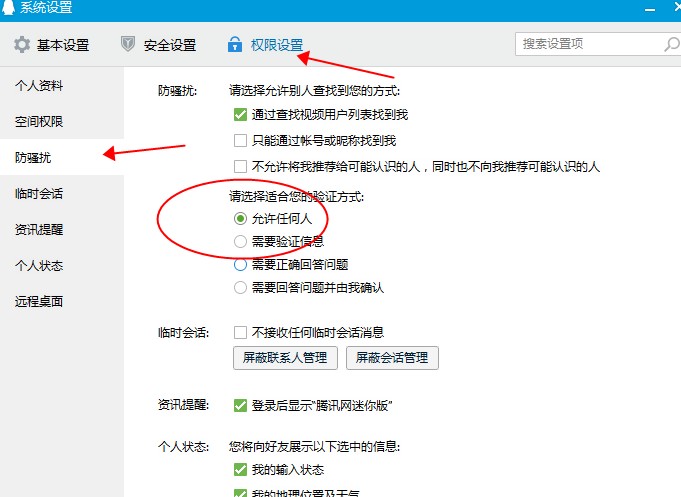Viewport: 681px width, 497px height.
Task: Select 临时会话 in the sidebar
Action: tap(39, 193)
